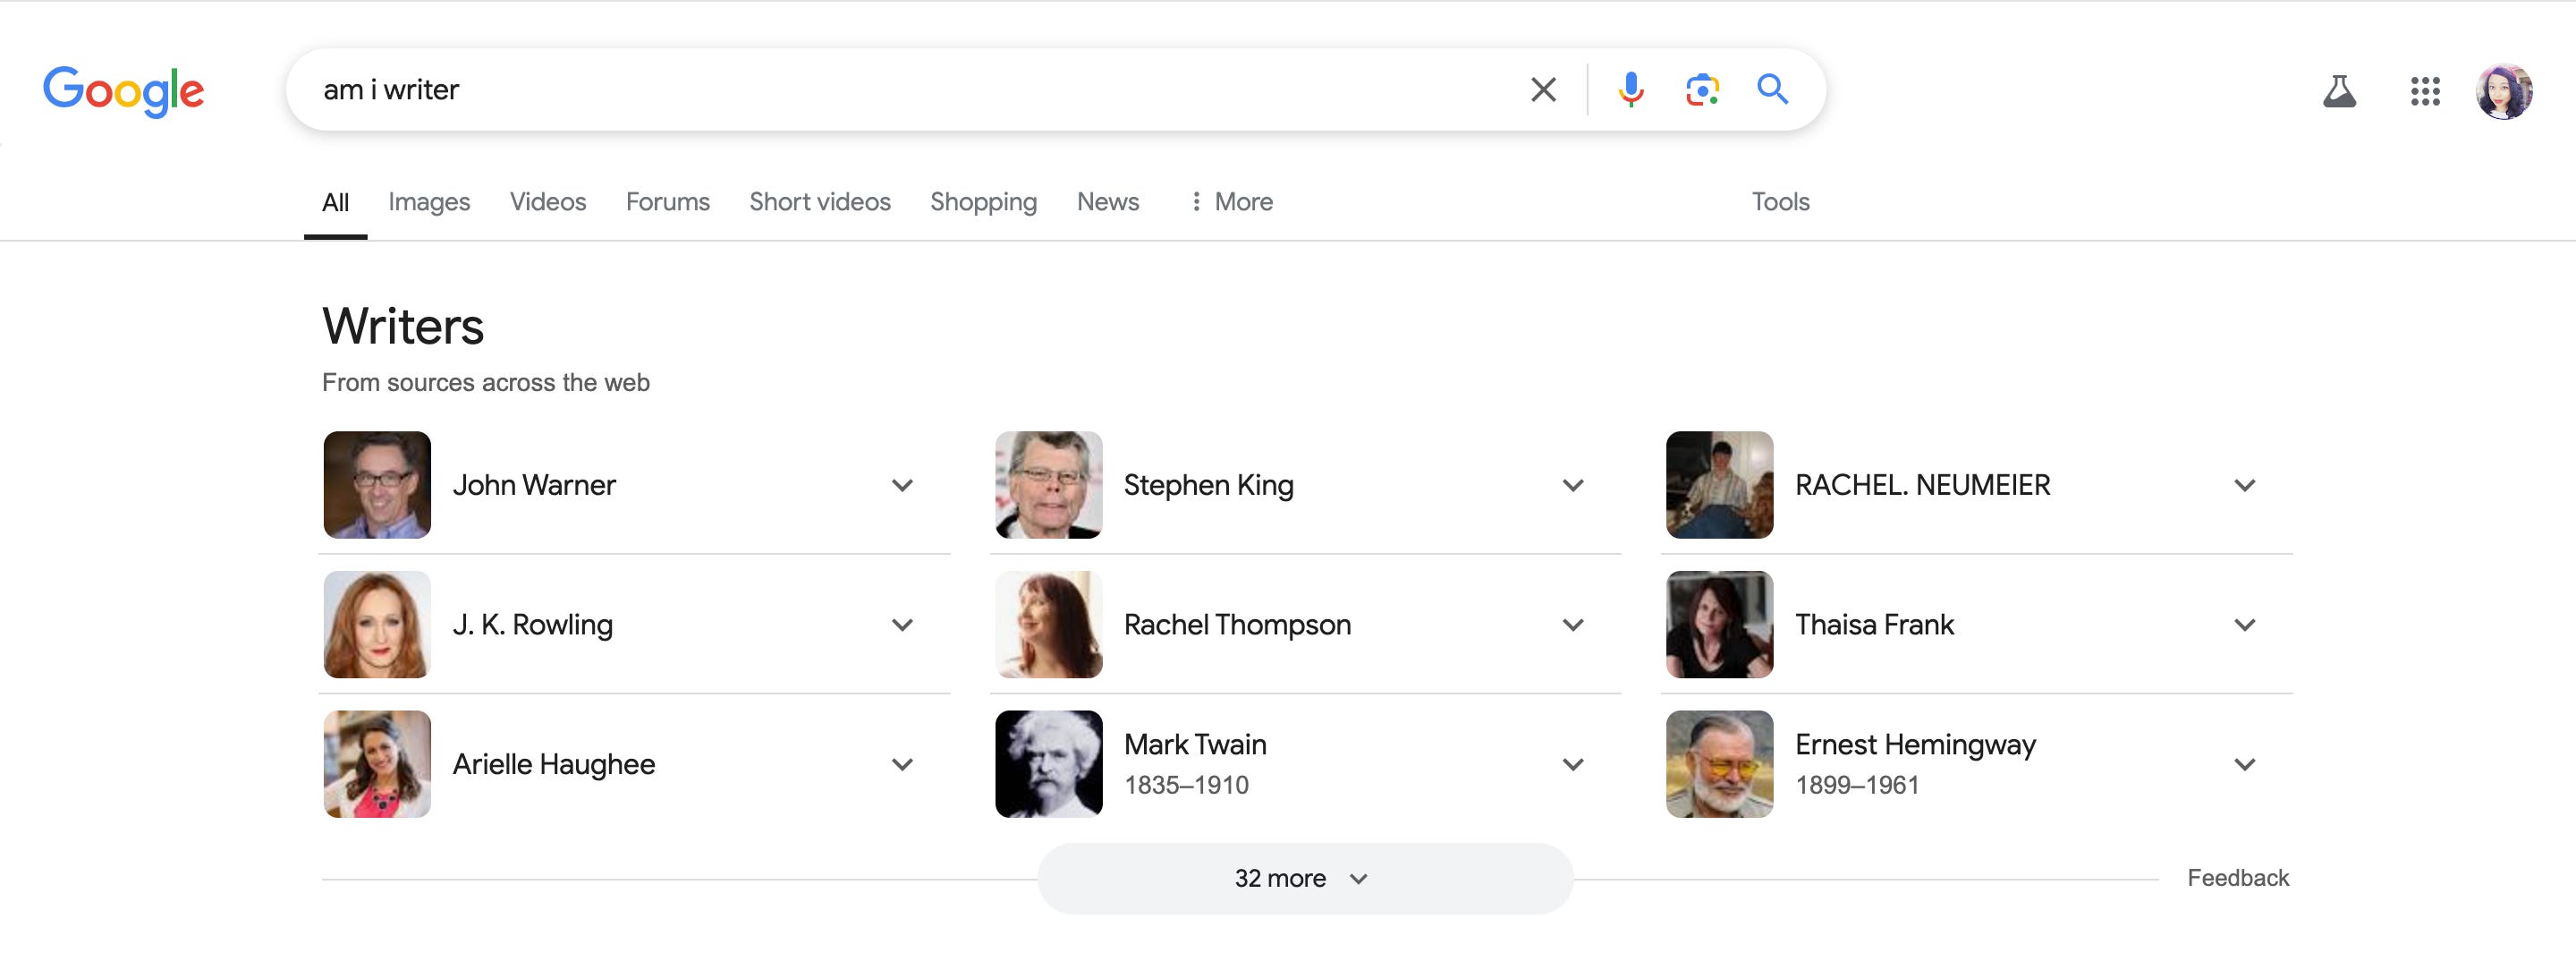Viewport: 2576px width, 970px height.
Task: Show 32 more writers
Action: click(1305, 879)
